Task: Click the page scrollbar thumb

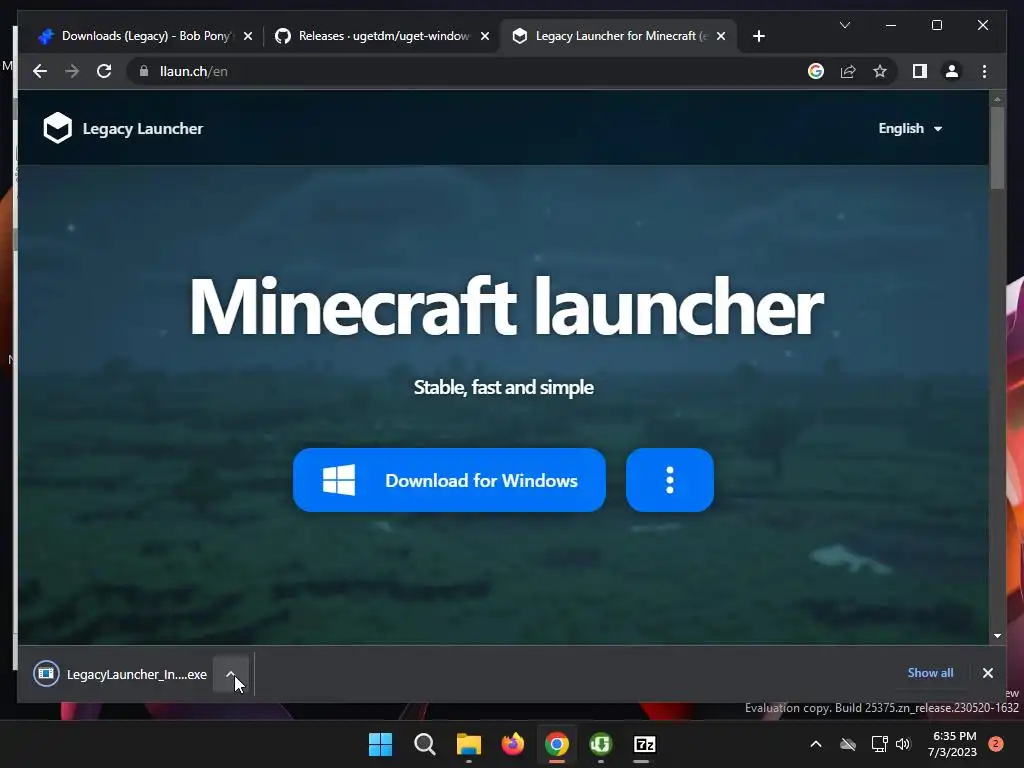Action: [997, 148]
